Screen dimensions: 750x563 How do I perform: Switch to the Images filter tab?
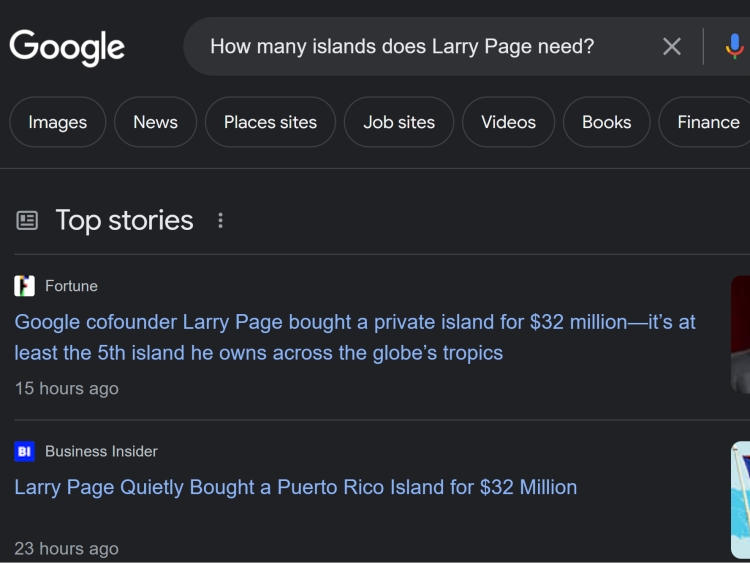[x=57, y=122]
